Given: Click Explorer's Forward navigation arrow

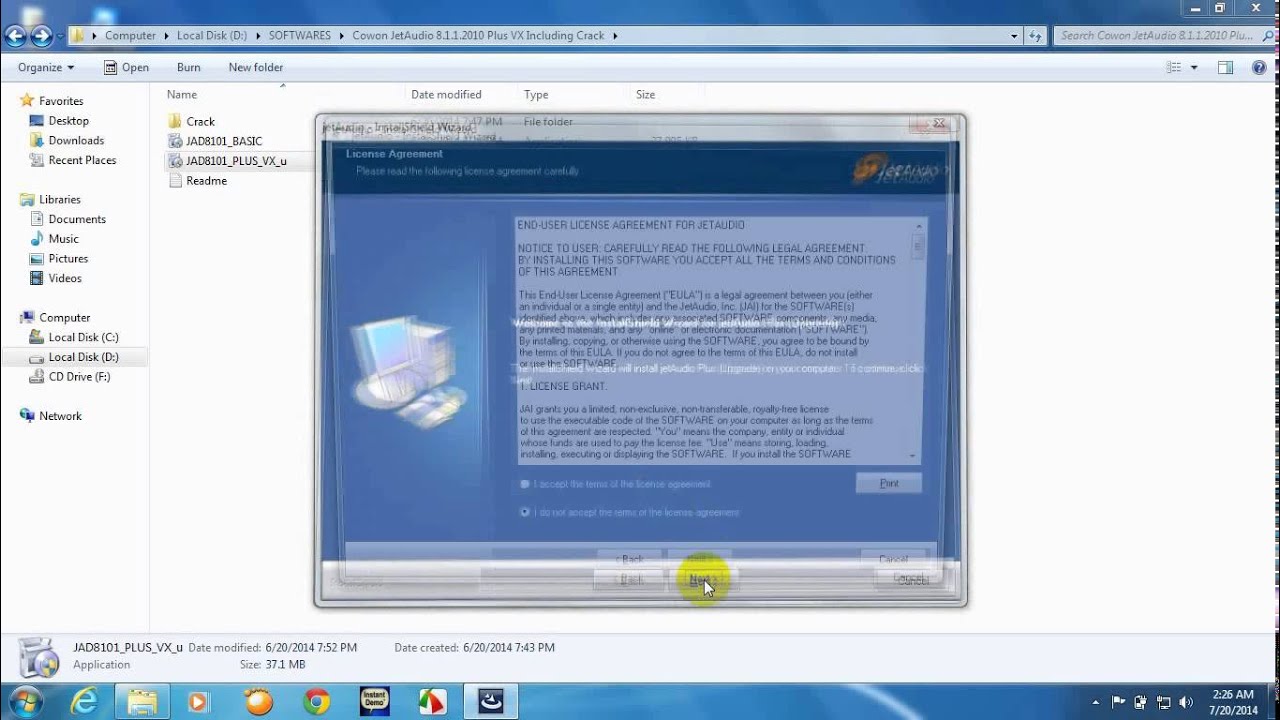Looking at the screenshot, I should [x=42, y=37].
